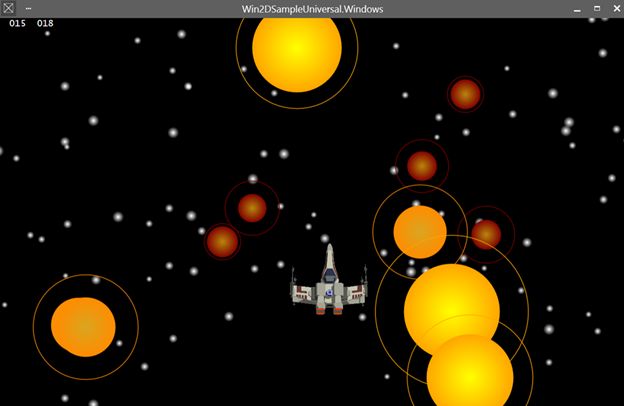Click the 015 counter text
This screenshot has height=406, width=624.
[18, 23]
